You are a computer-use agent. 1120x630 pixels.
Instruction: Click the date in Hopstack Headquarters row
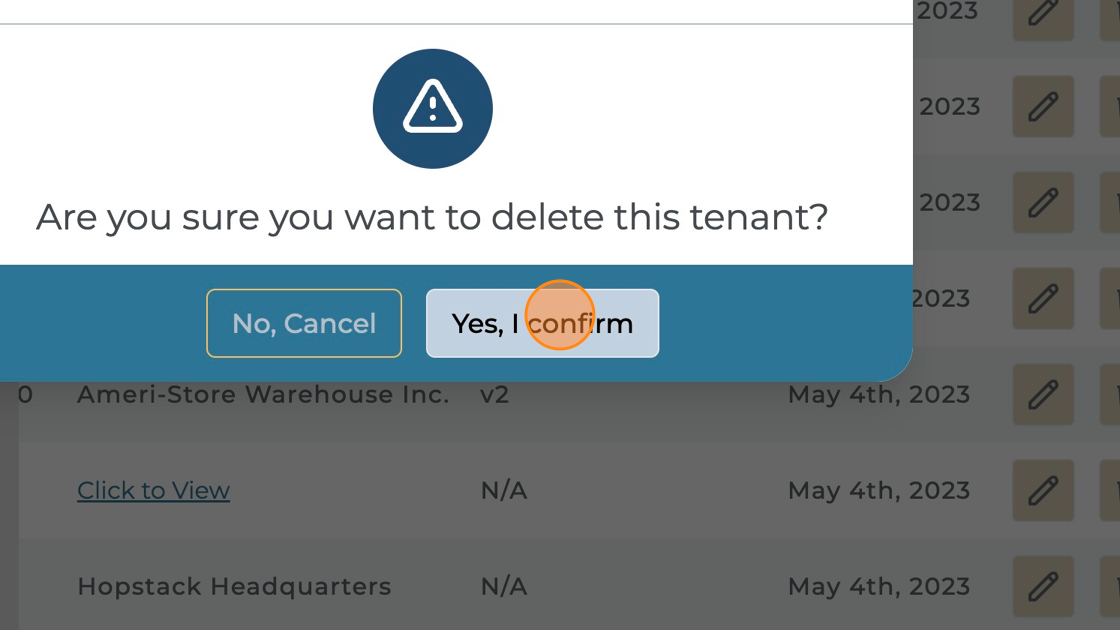(x=878, y=586)
